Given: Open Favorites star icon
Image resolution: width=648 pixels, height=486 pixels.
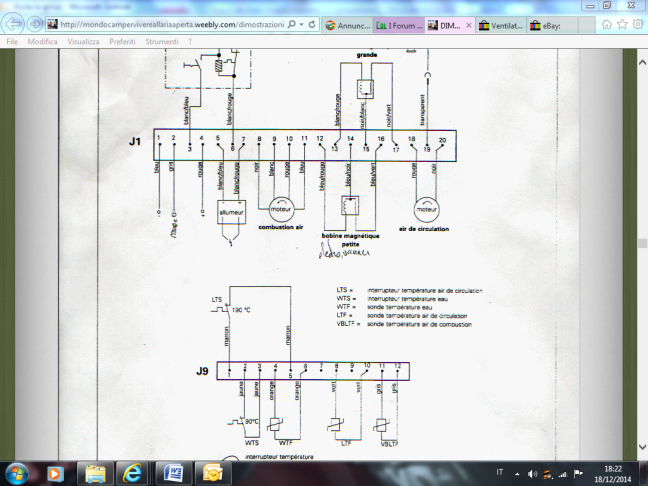Looking at the screenshot, I should click(621, 25).
